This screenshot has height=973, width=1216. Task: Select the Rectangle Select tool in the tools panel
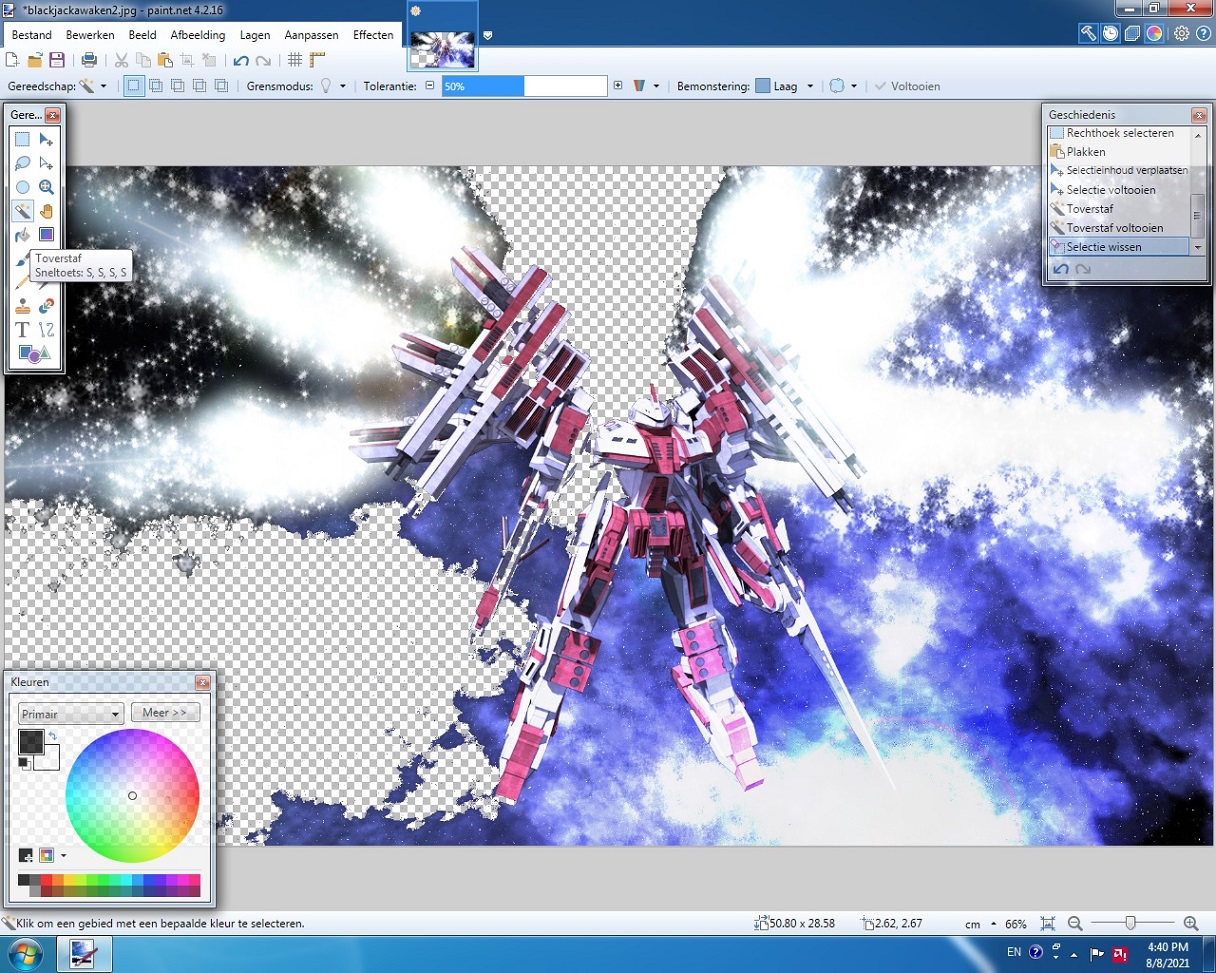pyautogui.click(x=22, y=140)
